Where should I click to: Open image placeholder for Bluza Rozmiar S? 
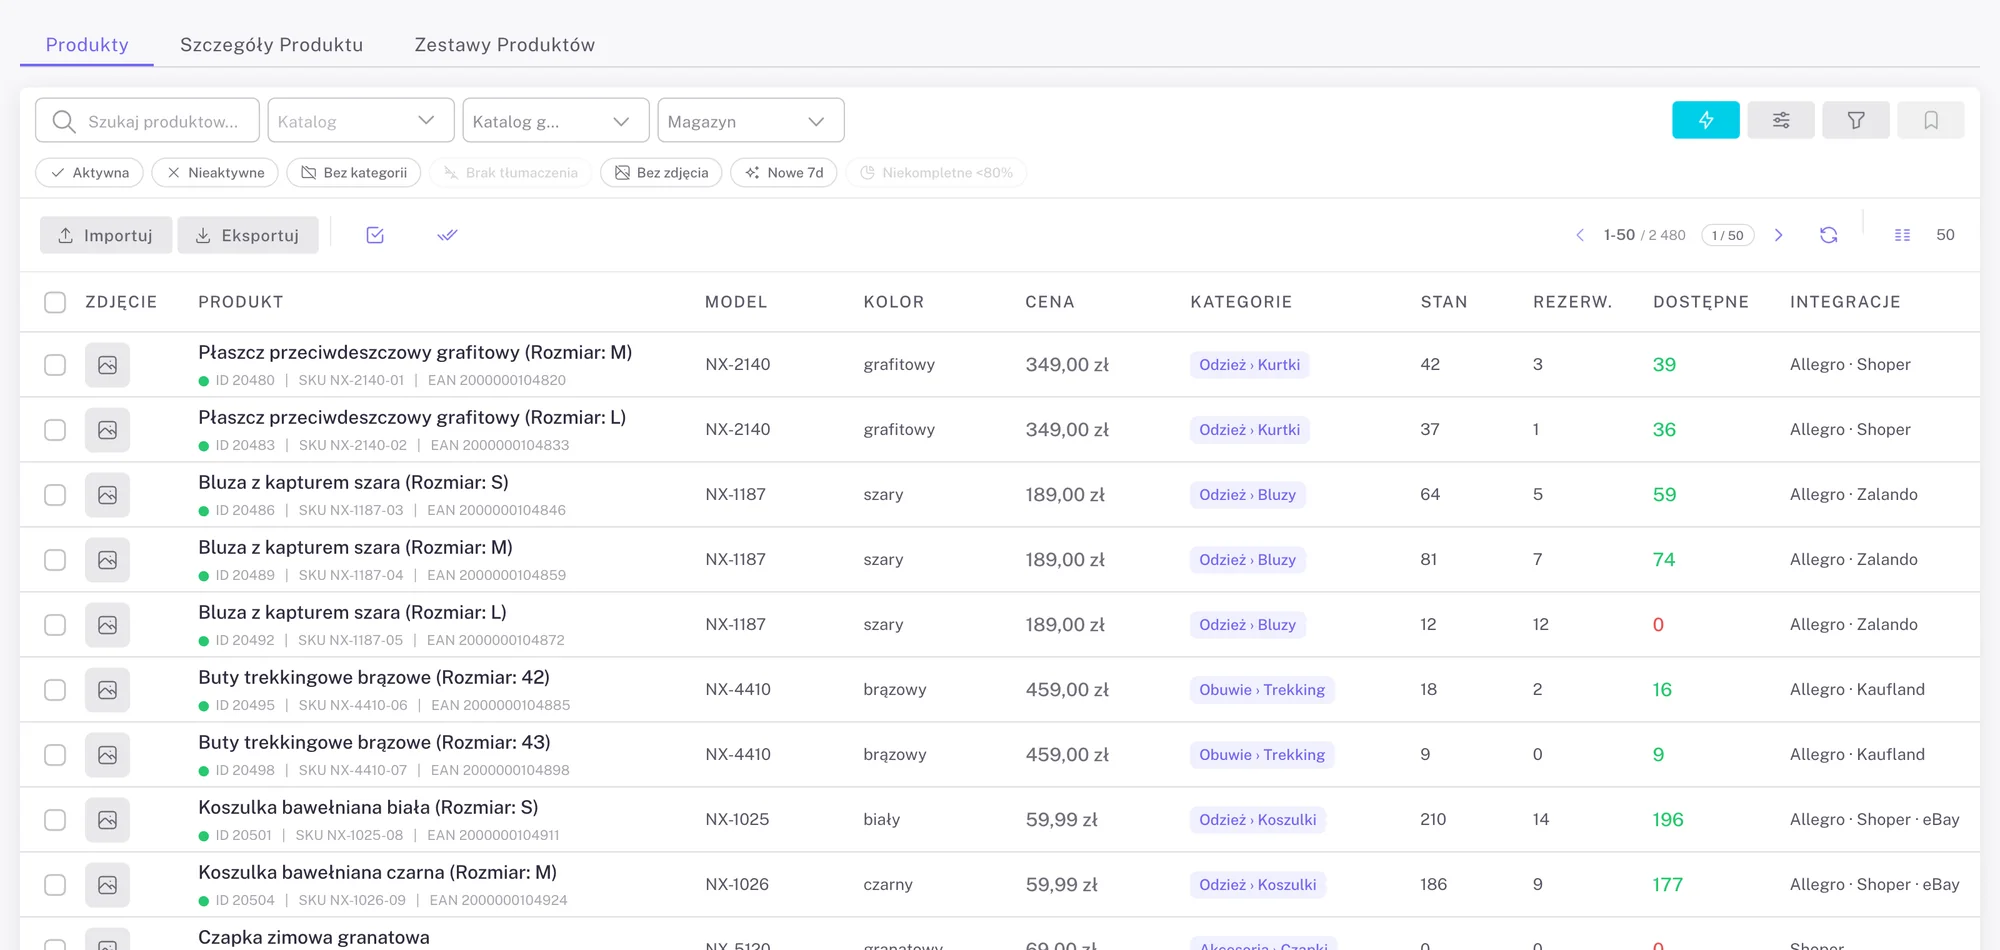(107, 495)
